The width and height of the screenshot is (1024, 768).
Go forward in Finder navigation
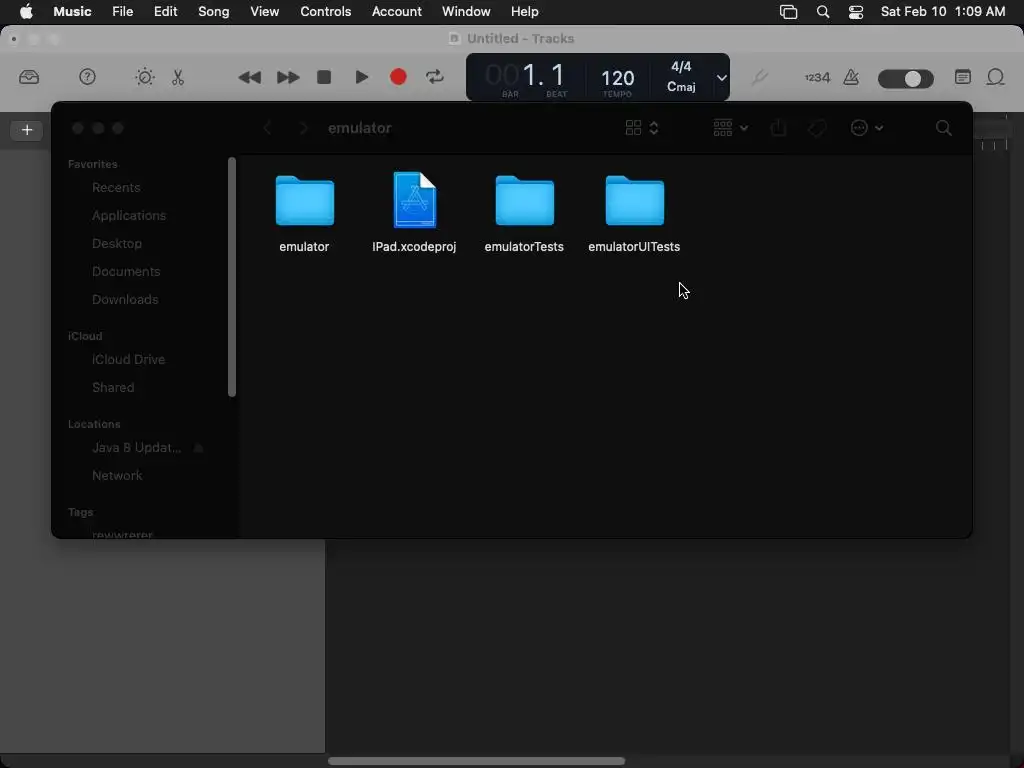tap(303, 128)
